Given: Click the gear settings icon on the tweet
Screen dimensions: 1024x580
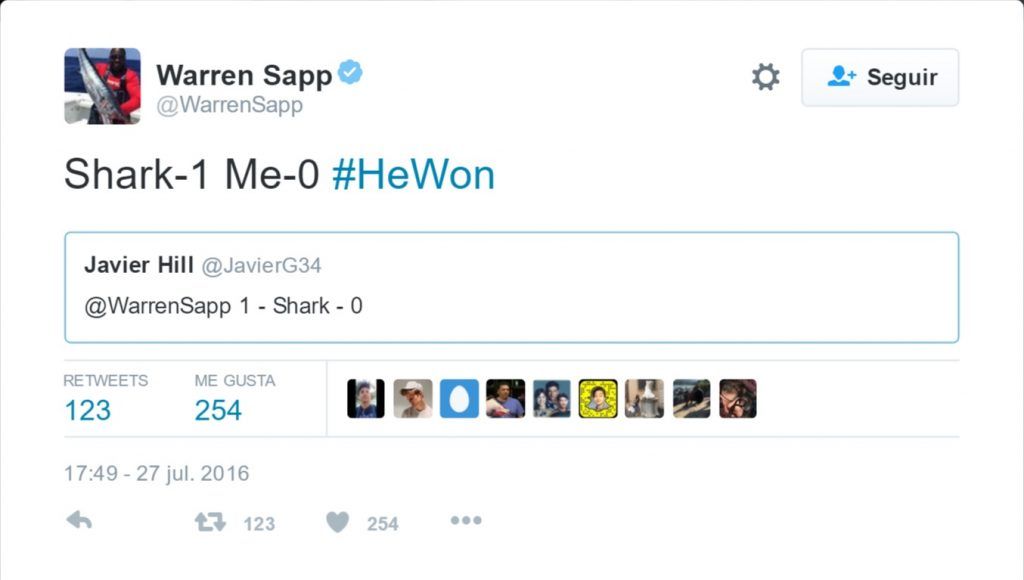Looking at the screenshot, I should [765, 76].
